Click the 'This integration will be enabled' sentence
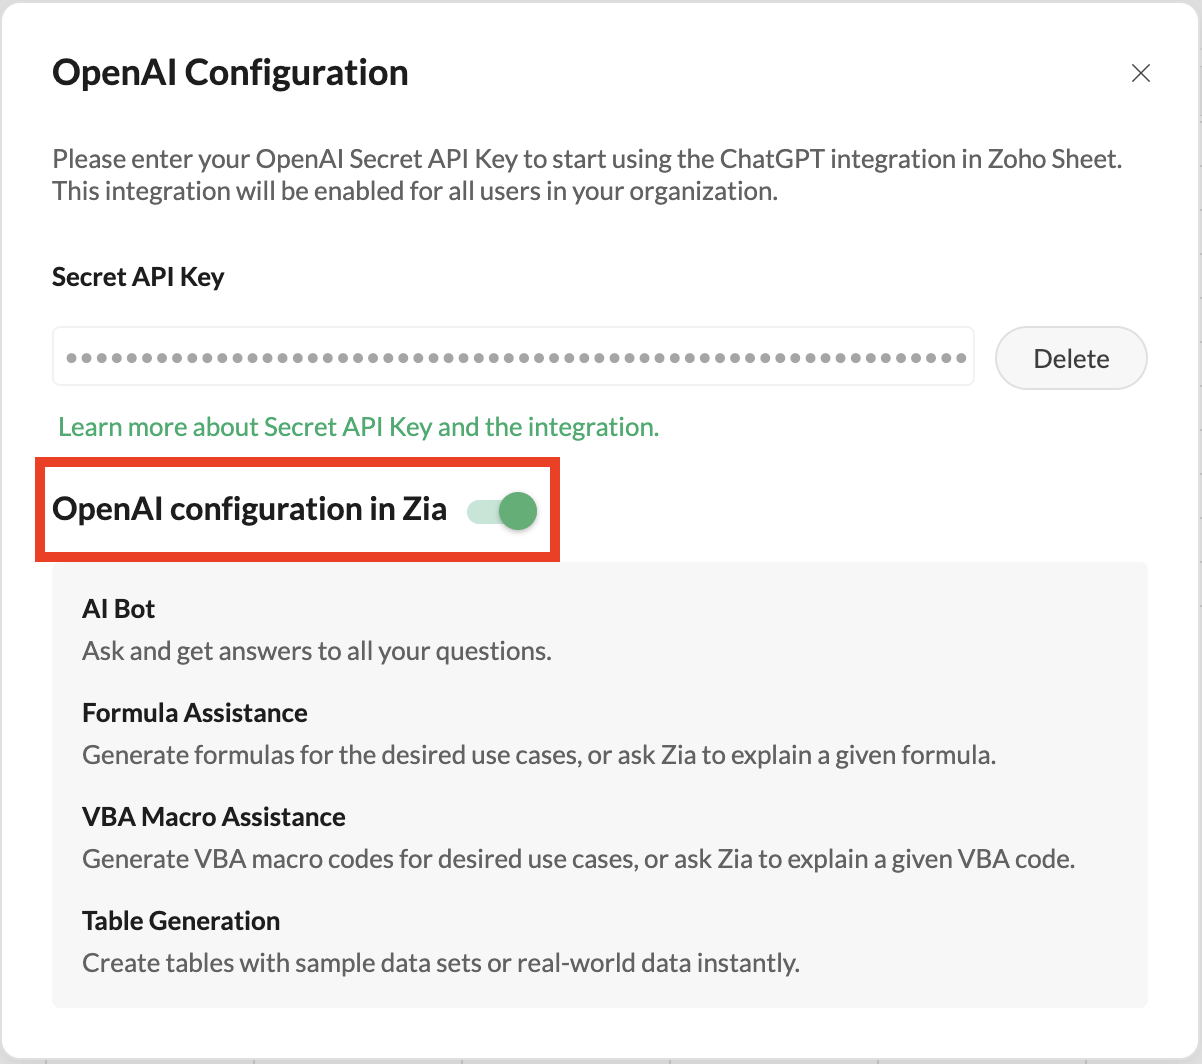Image resolution: width=1202 pixels, height=1064 pixels. (415, 191)
